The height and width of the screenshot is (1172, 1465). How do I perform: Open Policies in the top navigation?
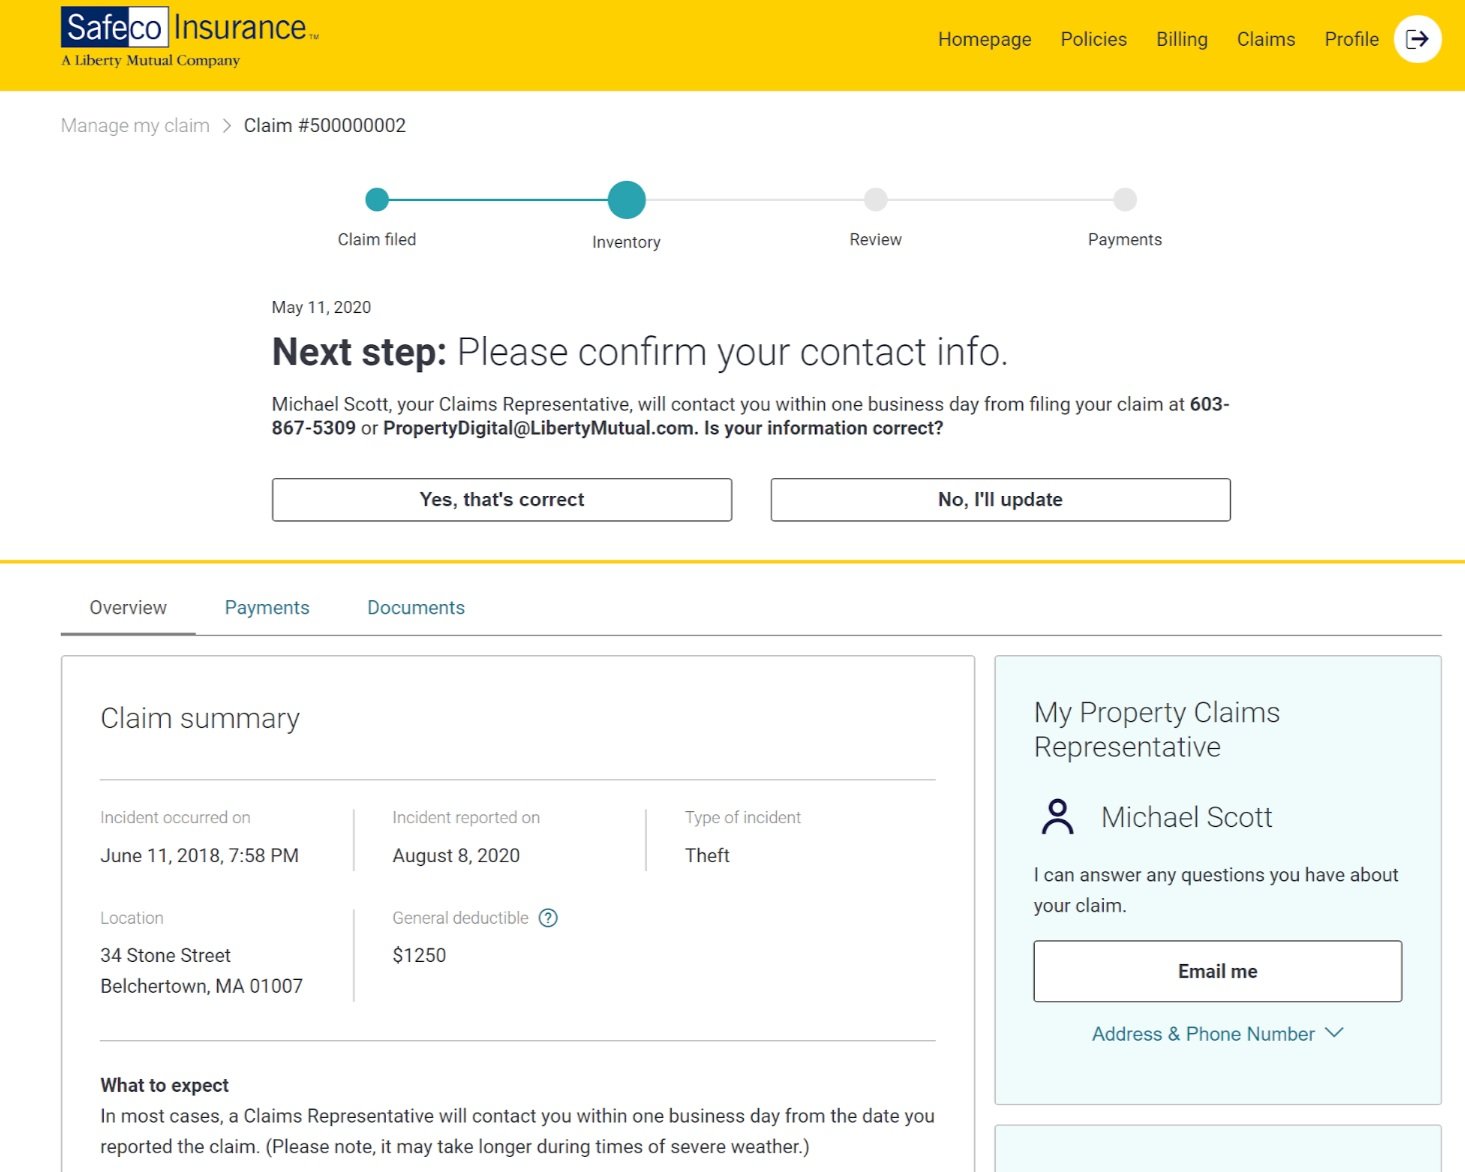tap(1093, 39)
